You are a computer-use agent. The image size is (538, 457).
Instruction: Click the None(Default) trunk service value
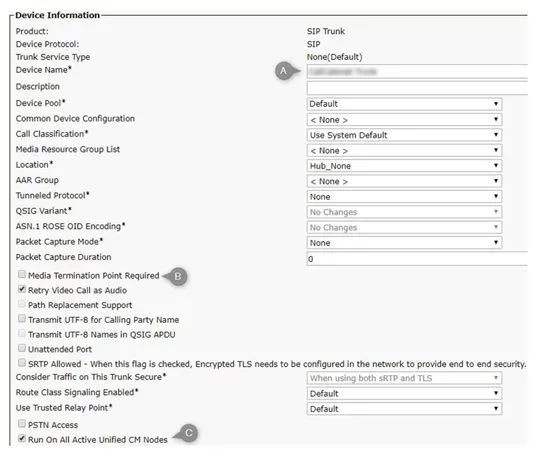[335, 57]
